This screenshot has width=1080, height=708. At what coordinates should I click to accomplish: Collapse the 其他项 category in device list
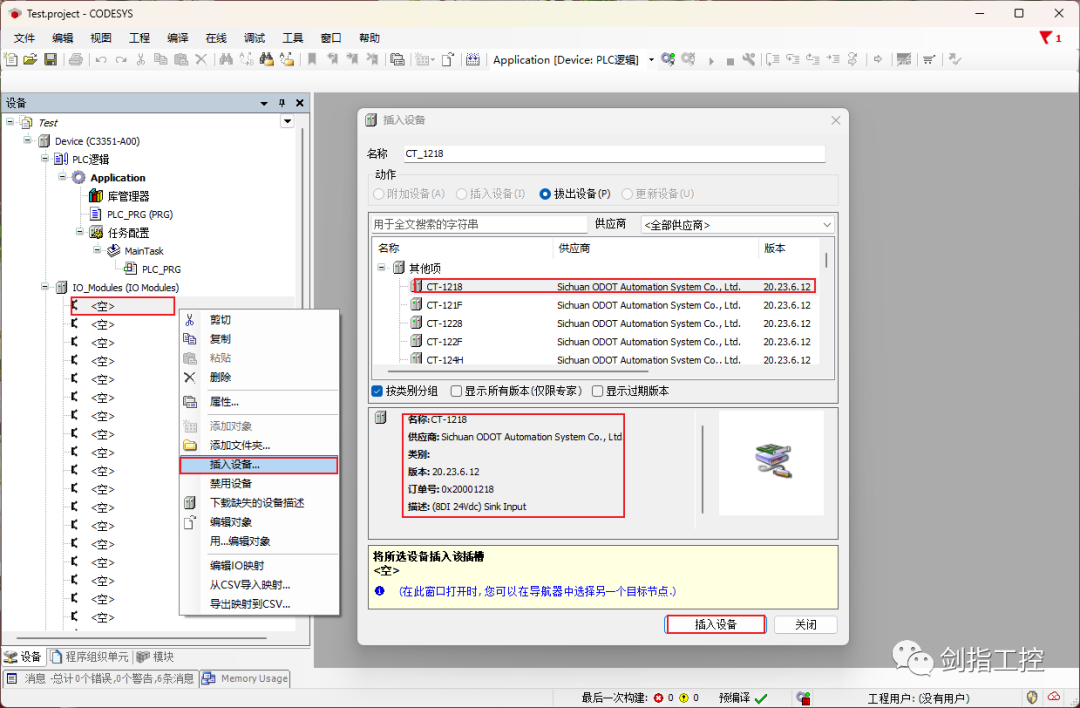[x=382, y=267]
